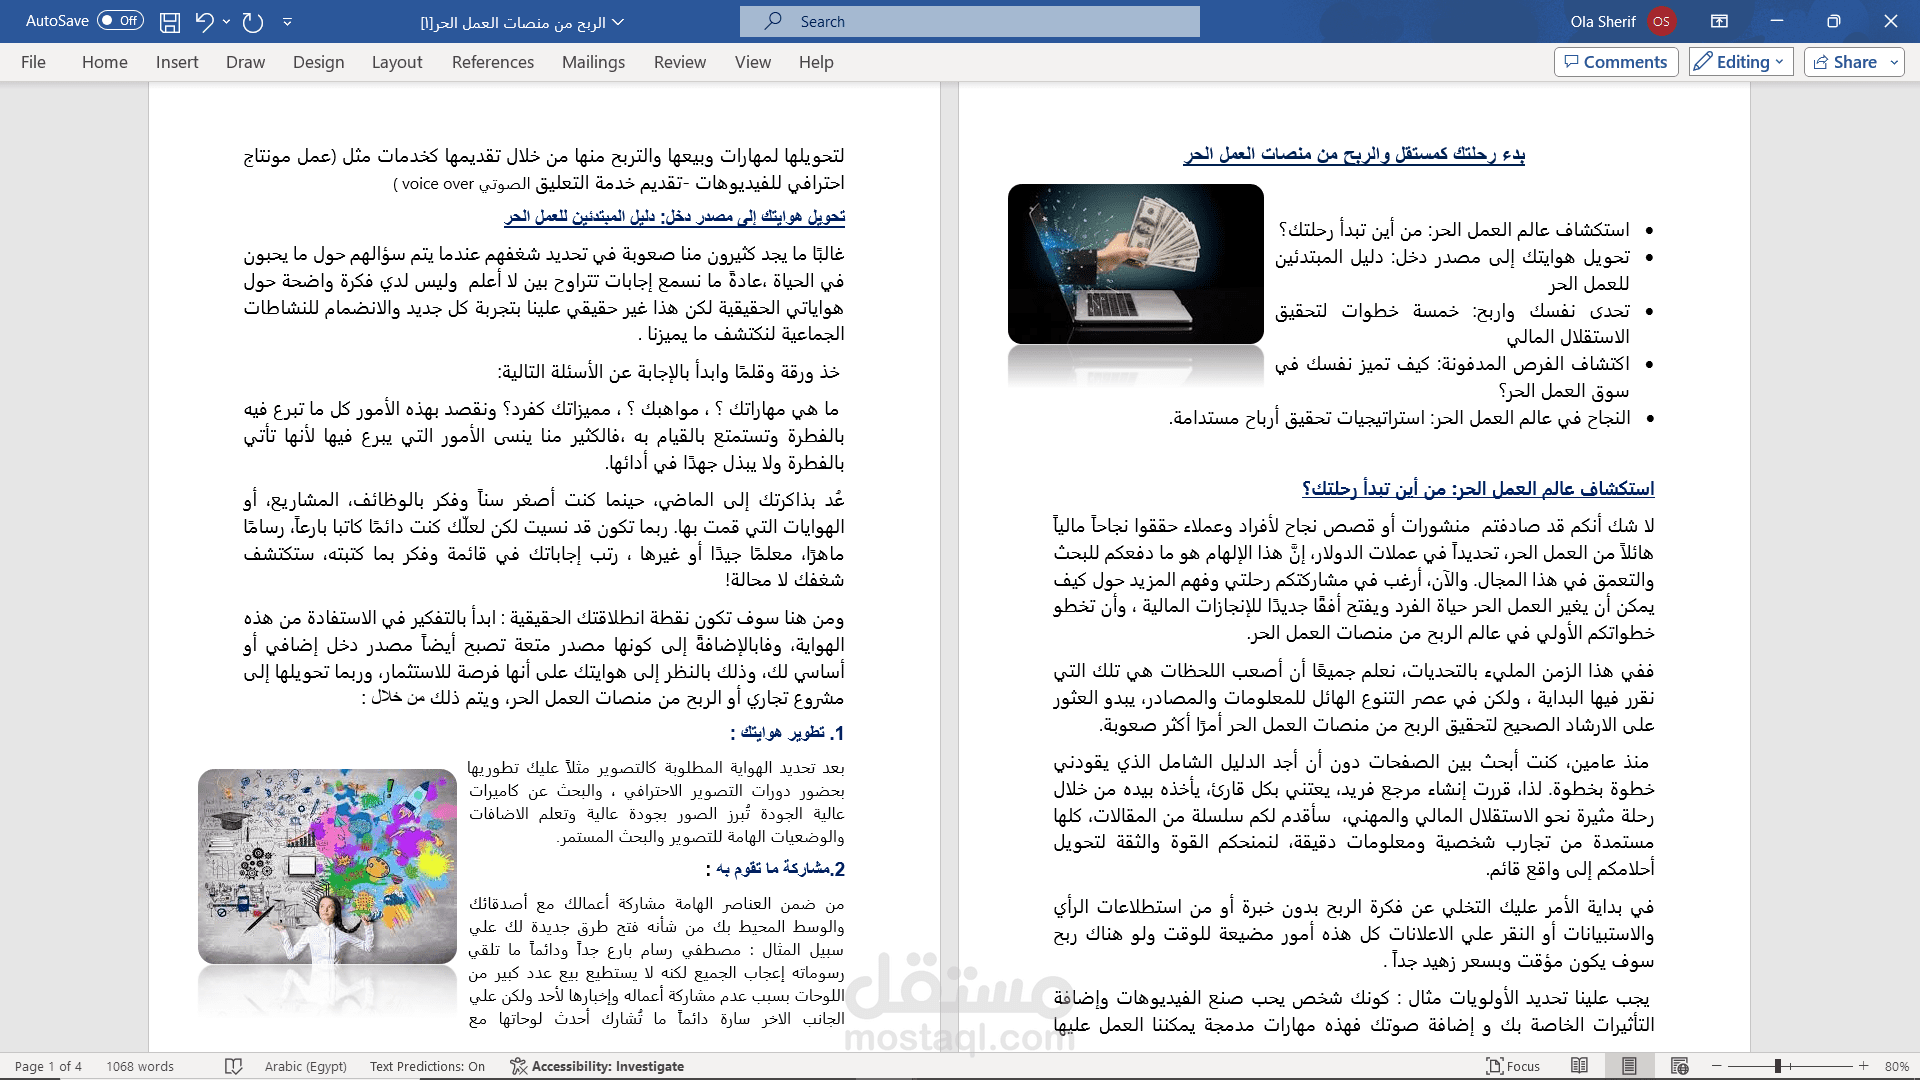This screenshot has width=1920, height=1080.
Task: Switch to Web Layout view icon
Action: (1679, 1066)
